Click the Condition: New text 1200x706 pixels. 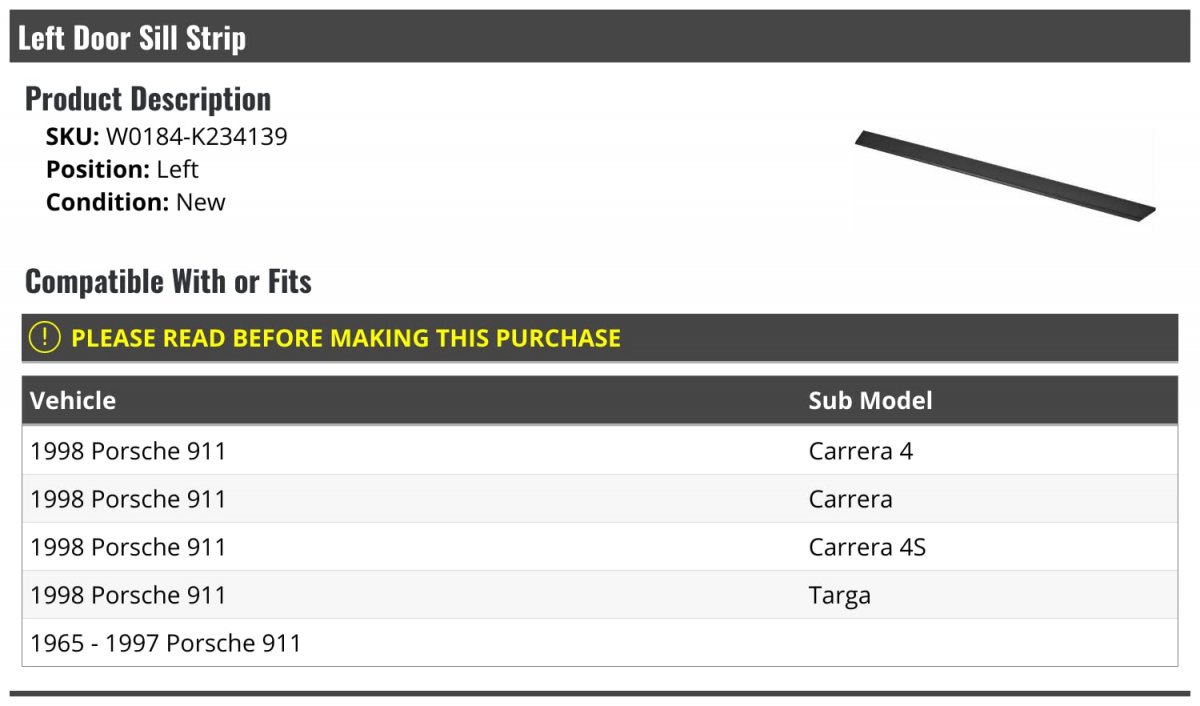pyautogui.click(x=136, y=202)
